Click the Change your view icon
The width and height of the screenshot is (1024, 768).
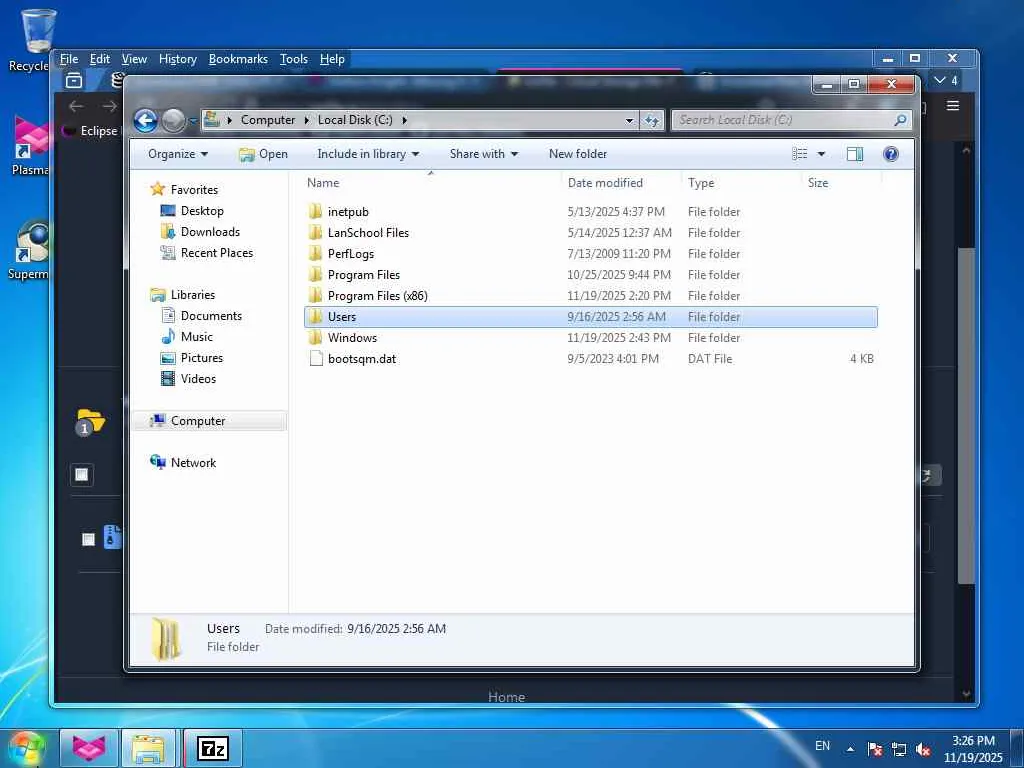[800, 153]
